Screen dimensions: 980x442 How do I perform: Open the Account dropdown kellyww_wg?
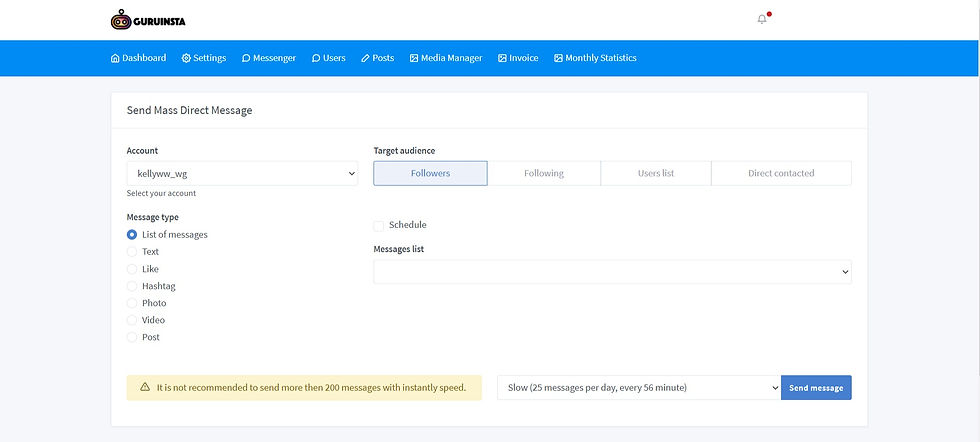tap(242, 173)
